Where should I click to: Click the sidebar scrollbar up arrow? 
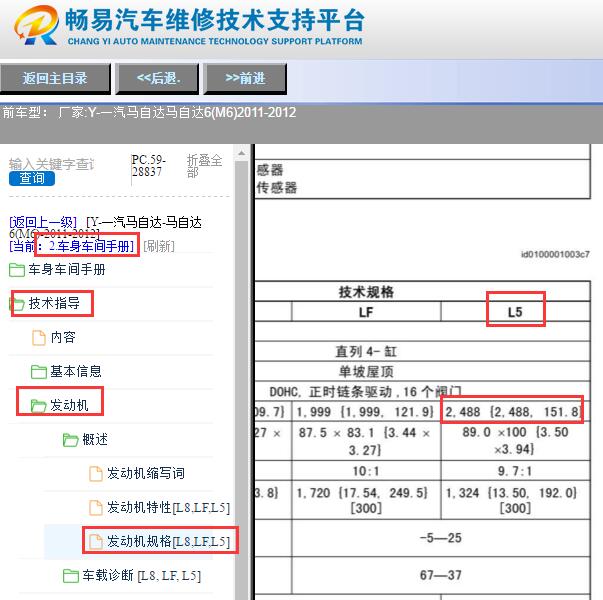[x=242, y=153]
